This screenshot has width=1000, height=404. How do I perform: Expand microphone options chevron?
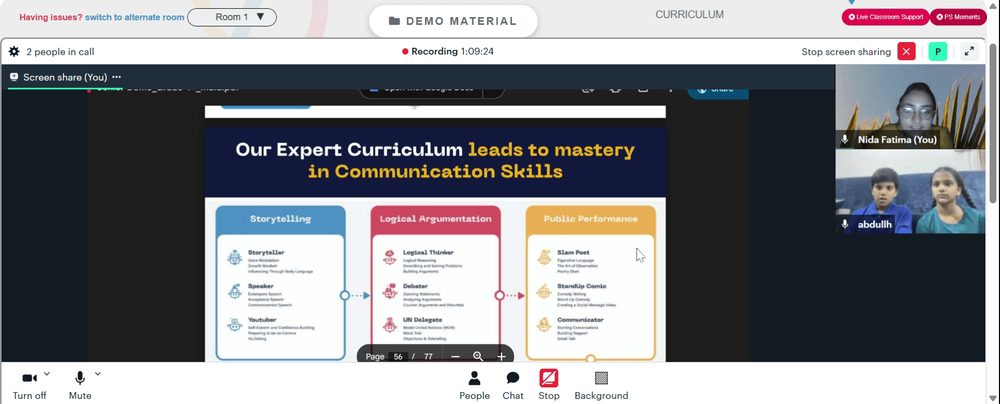click(x=98, y=374)
